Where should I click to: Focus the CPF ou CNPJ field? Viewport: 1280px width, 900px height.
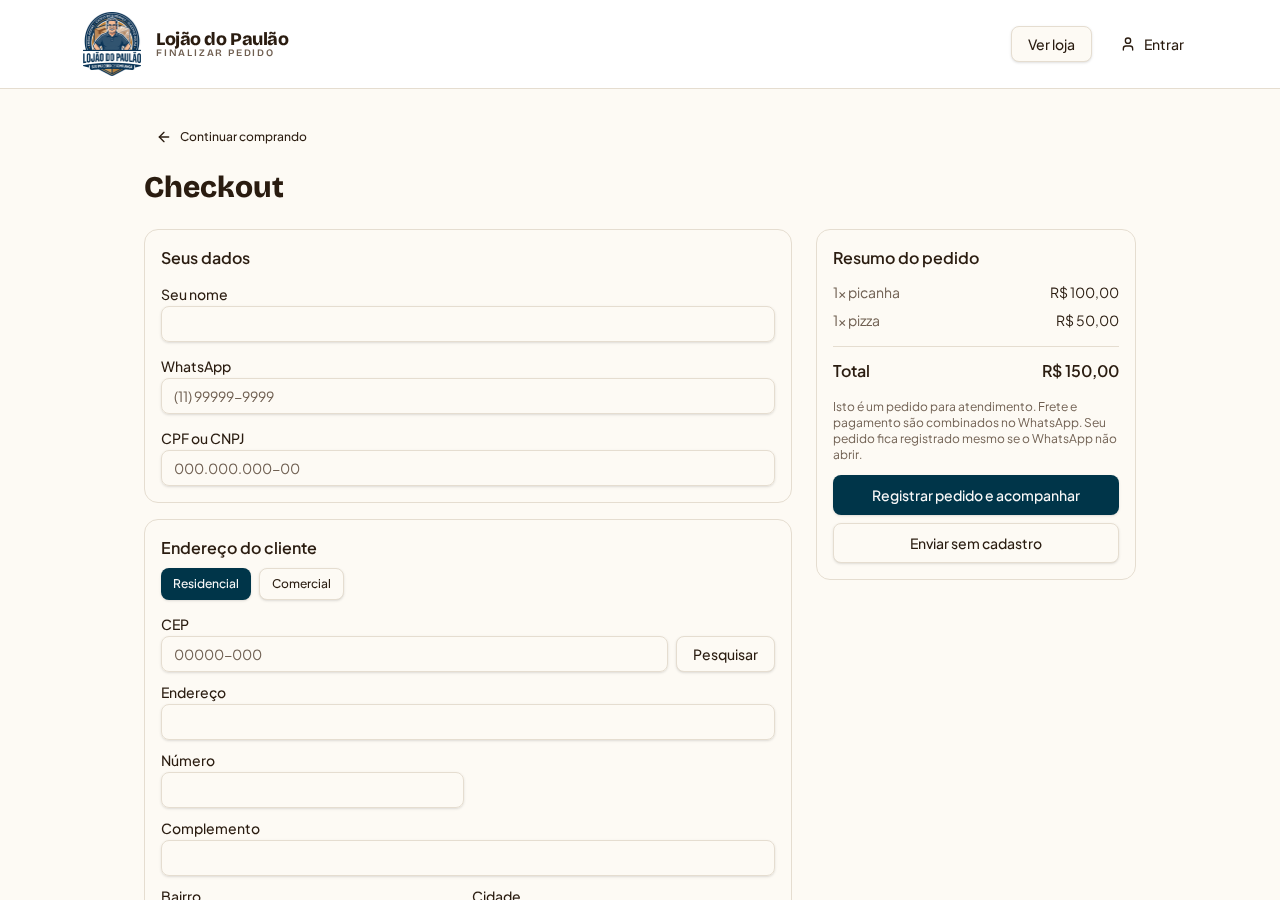(468, 468)
